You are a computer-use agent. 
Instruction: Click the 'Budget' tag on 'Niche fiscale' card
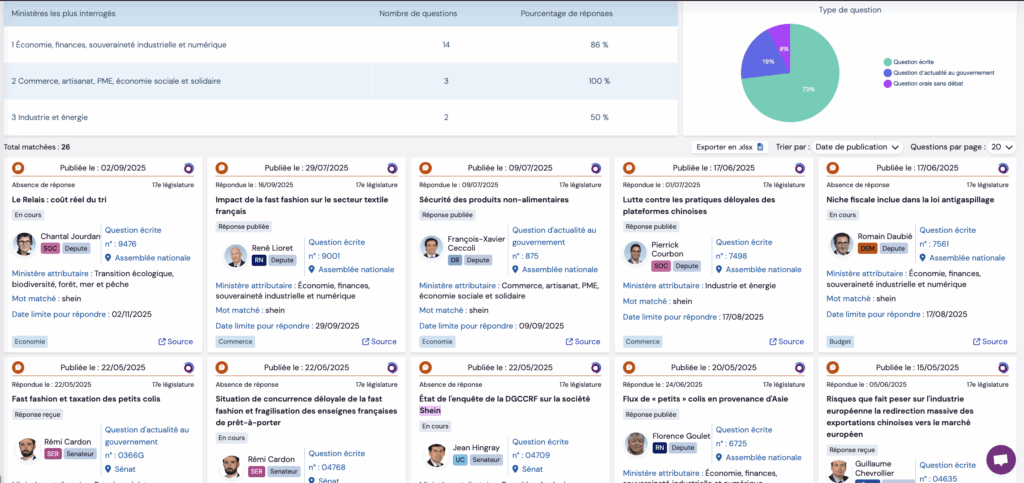point(840,341)
